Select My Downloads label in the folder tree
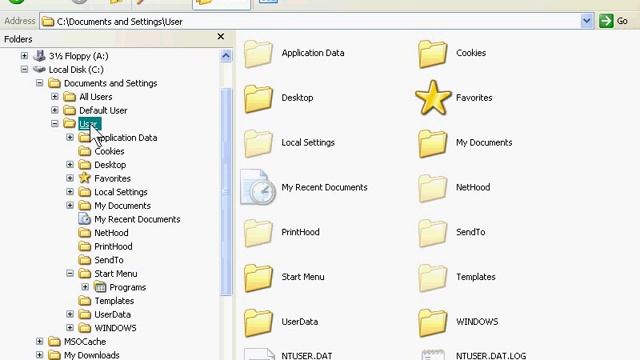The height and width of the screenshot is (360, 640). [92, 355]
